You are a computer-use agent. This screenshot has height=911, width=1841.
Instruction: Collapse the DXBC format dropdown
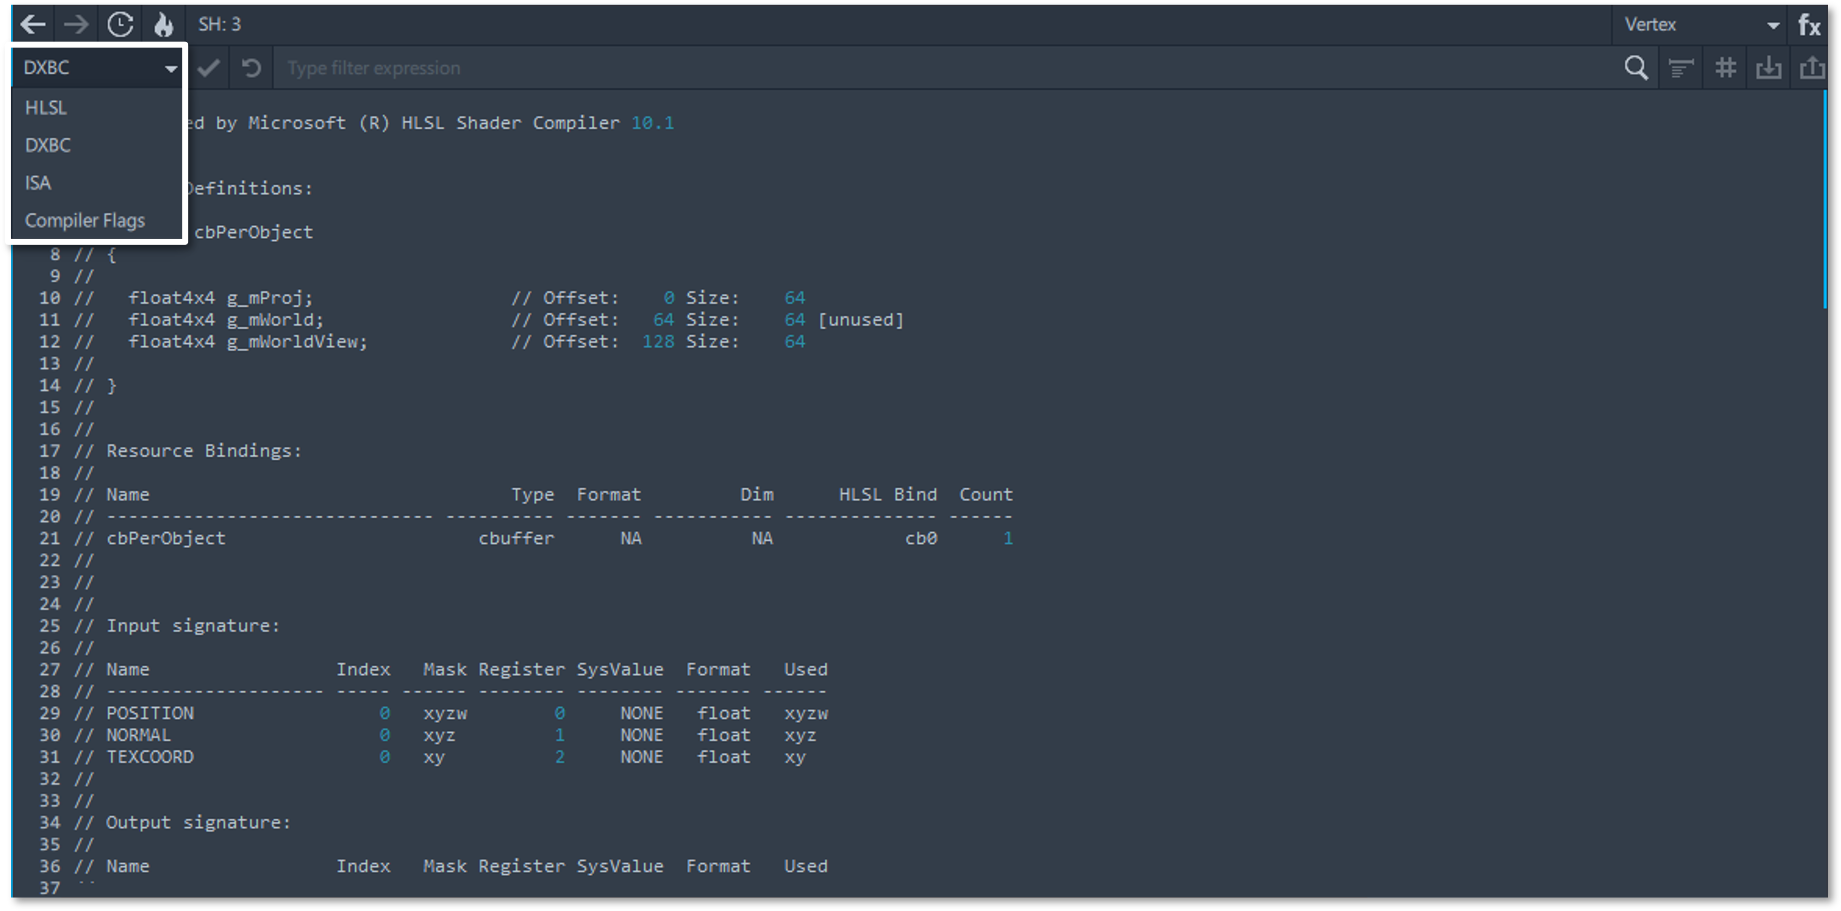[97, 68]
